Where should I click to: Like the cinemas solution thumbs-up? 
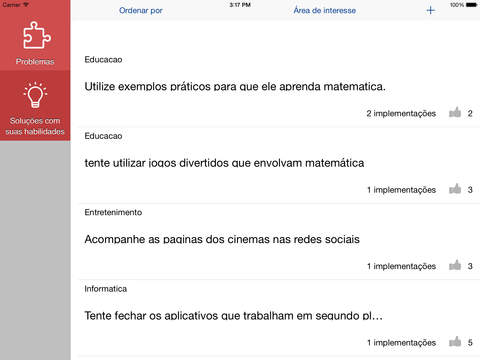[455, 265]
